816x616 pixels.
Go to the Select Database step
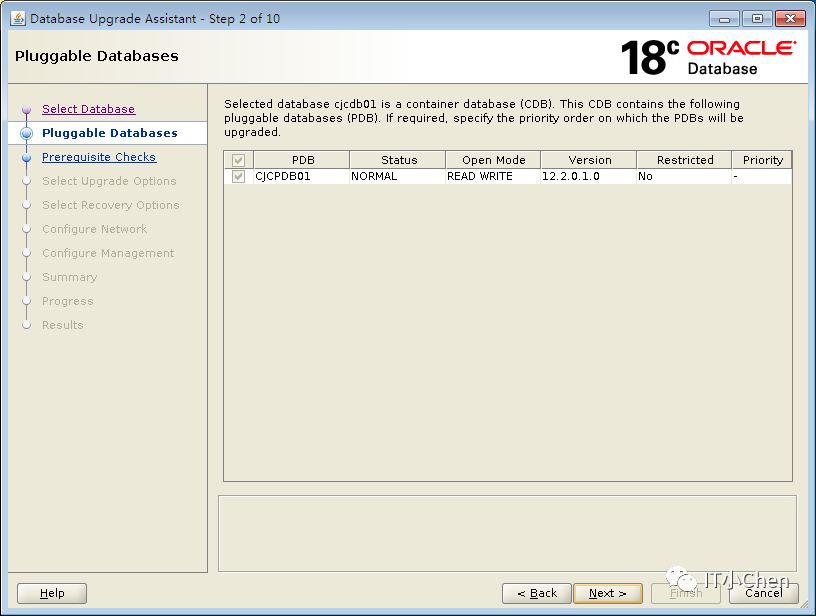88,109
